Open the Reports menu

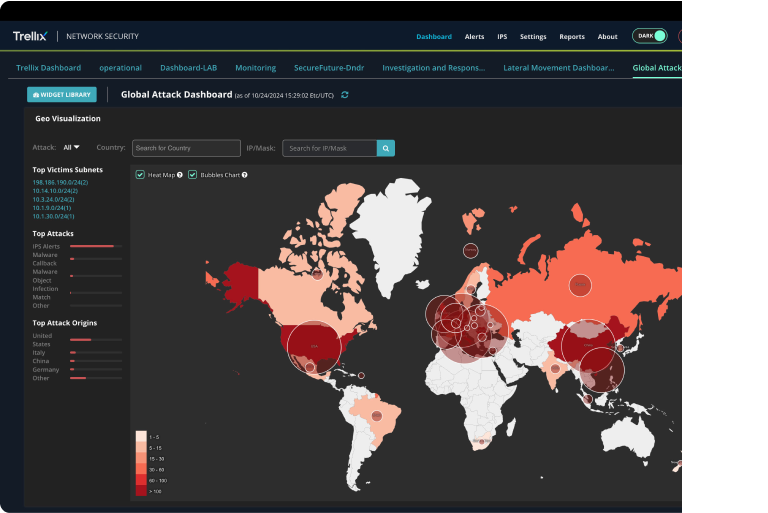click(572, 37)
